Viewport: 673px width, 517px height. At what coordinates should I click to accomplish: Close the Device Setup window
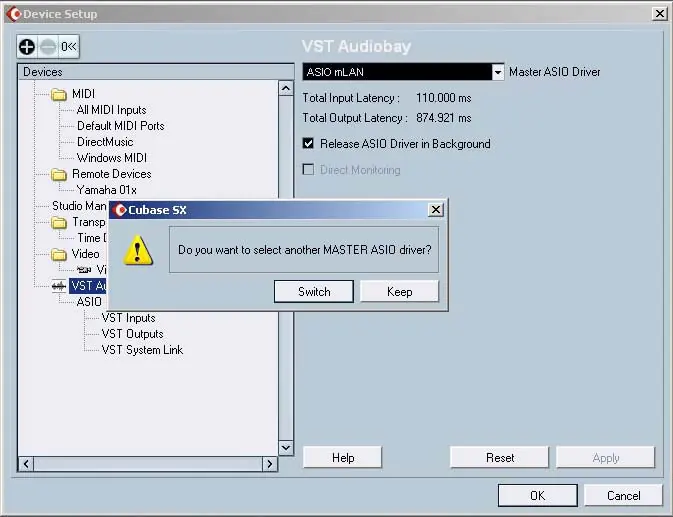point(660,14)
